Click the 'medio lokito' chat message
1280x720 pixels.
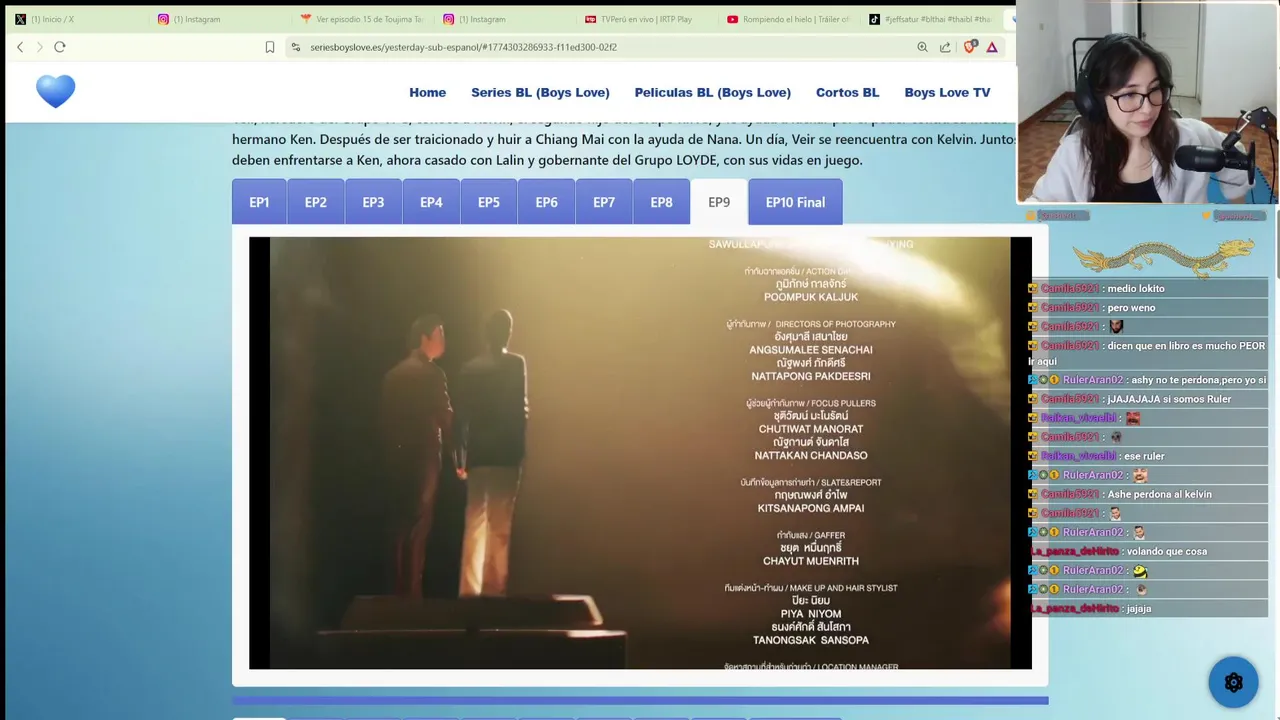(1136, 289)
